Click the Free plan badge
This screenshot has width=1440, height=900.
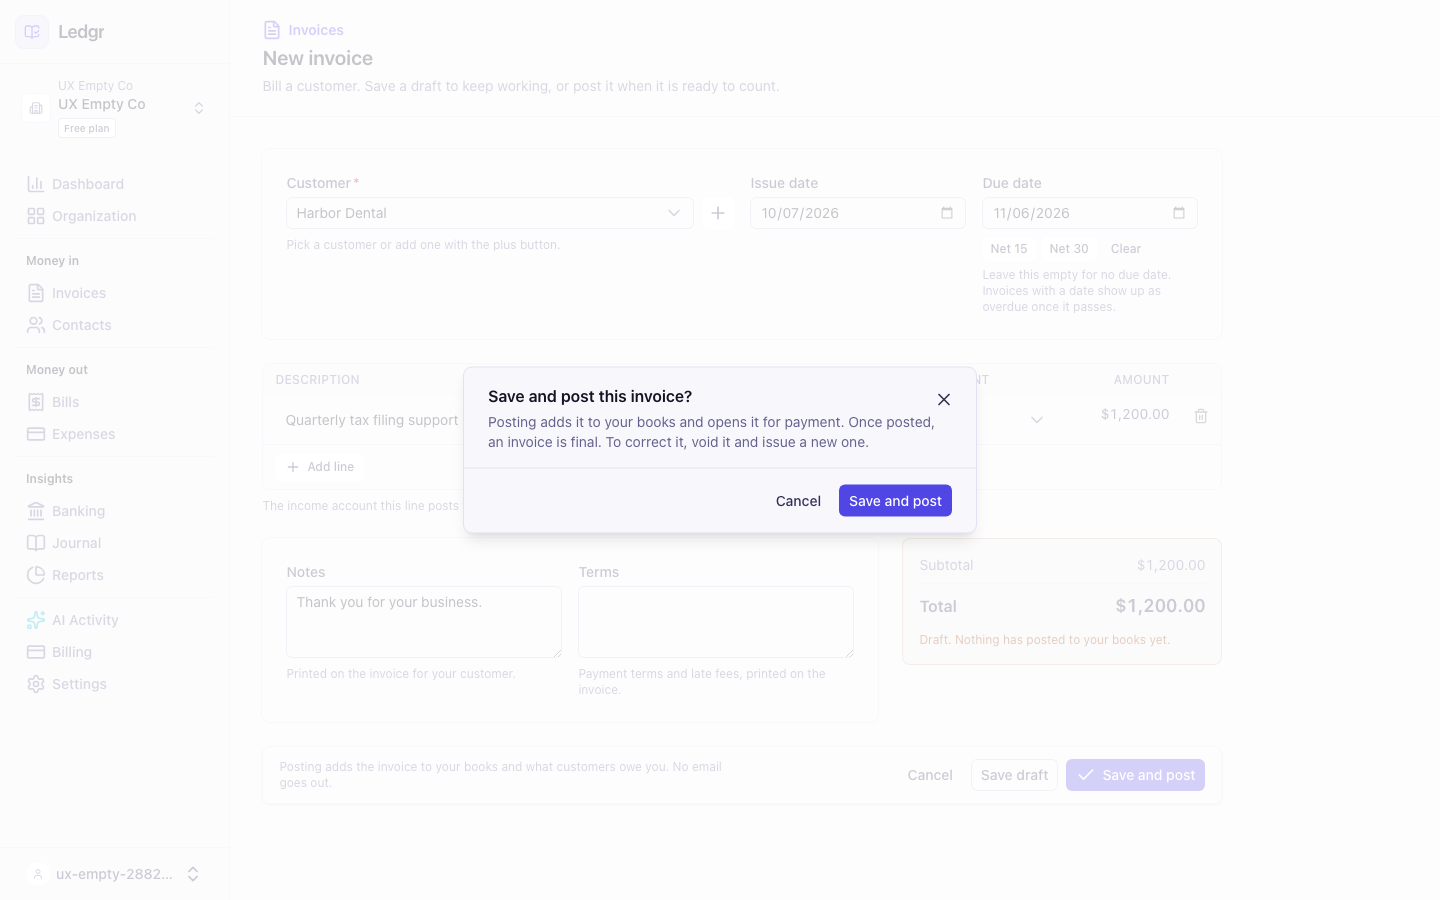coord(87,128)
